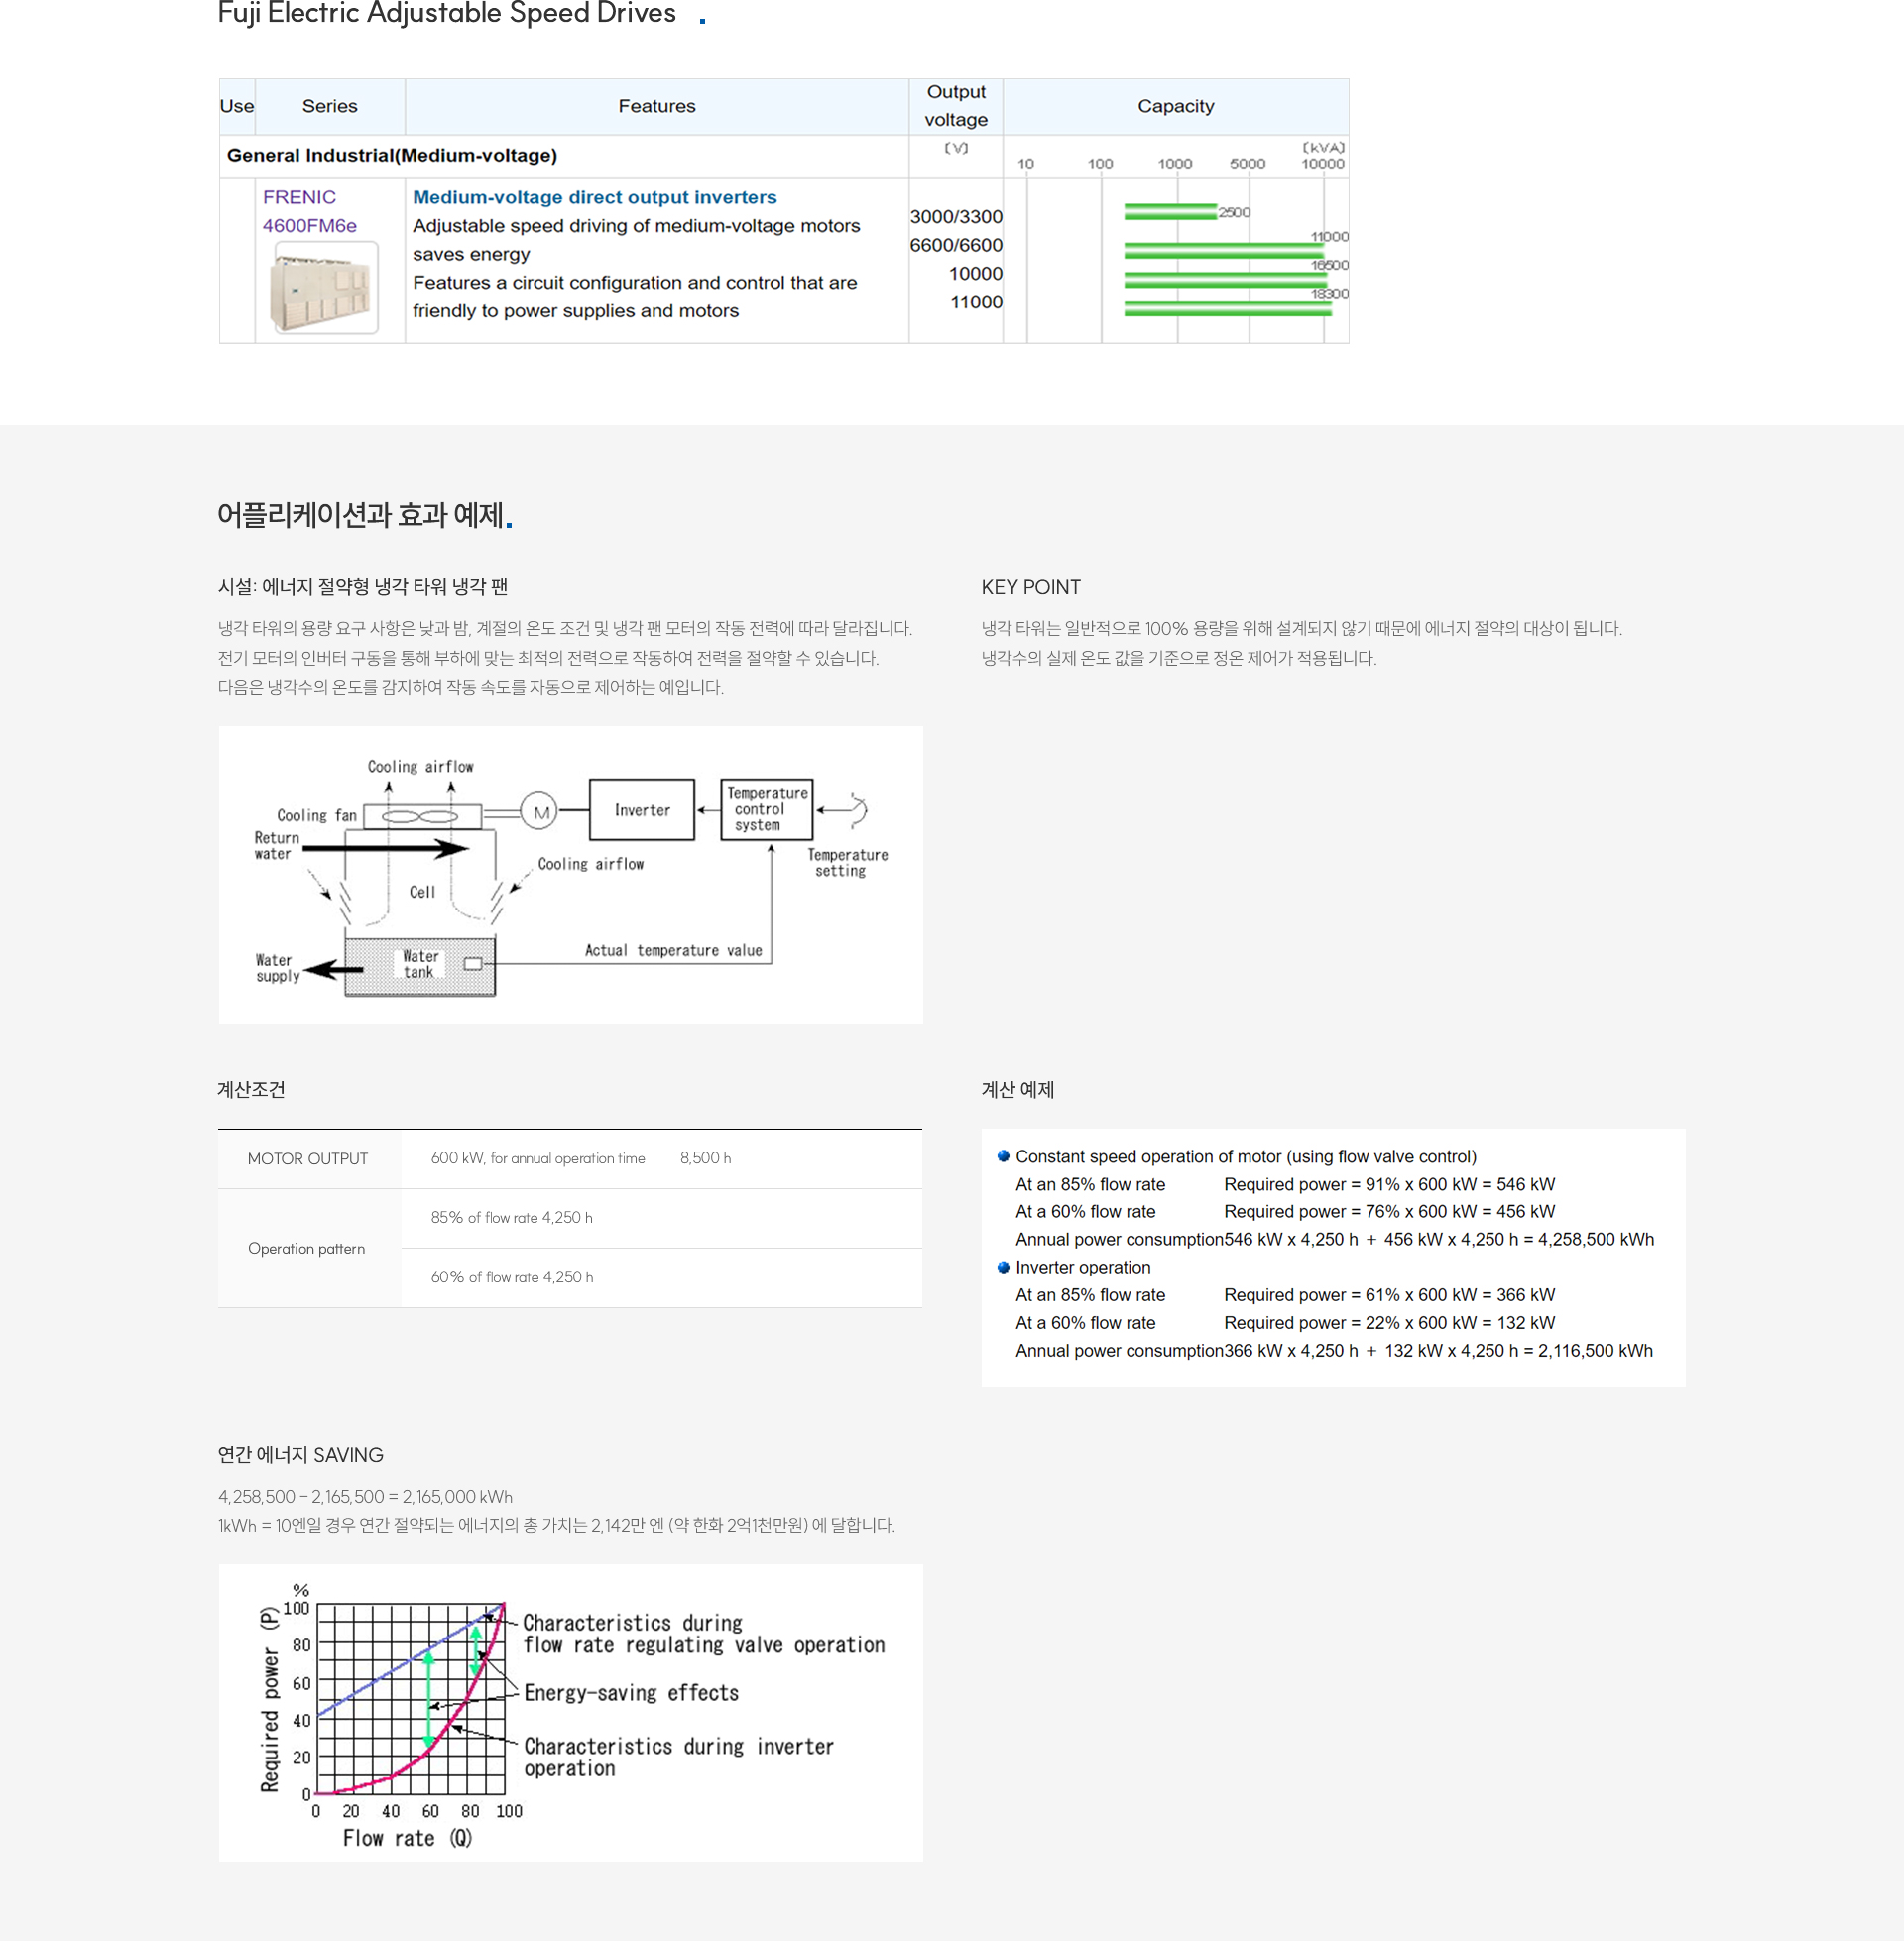Click the 'Temperature control system' block in diagram
The image size is (1904, 1941).
[x=767, y=810]
